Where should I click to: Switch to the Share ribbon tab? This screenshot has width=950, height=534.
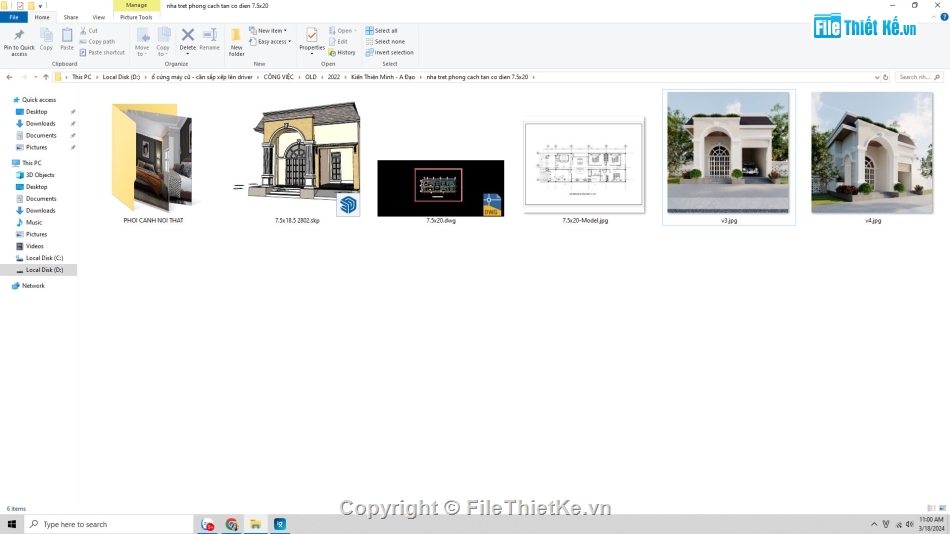pos(71,17)
